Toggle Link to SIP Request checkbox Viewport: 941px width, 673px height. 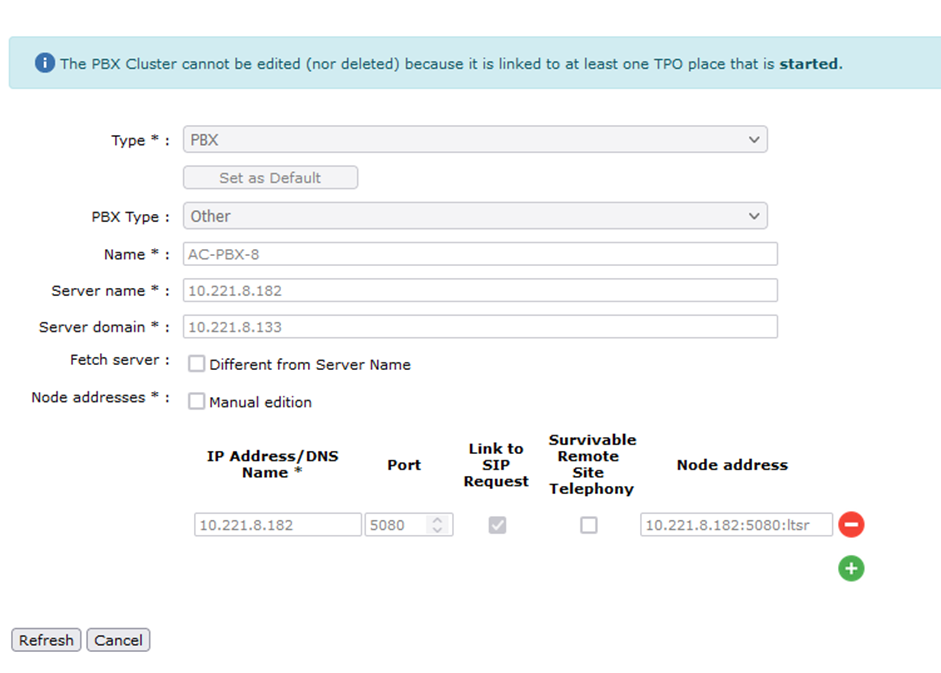pyautogui.click(x=497, y=525)
